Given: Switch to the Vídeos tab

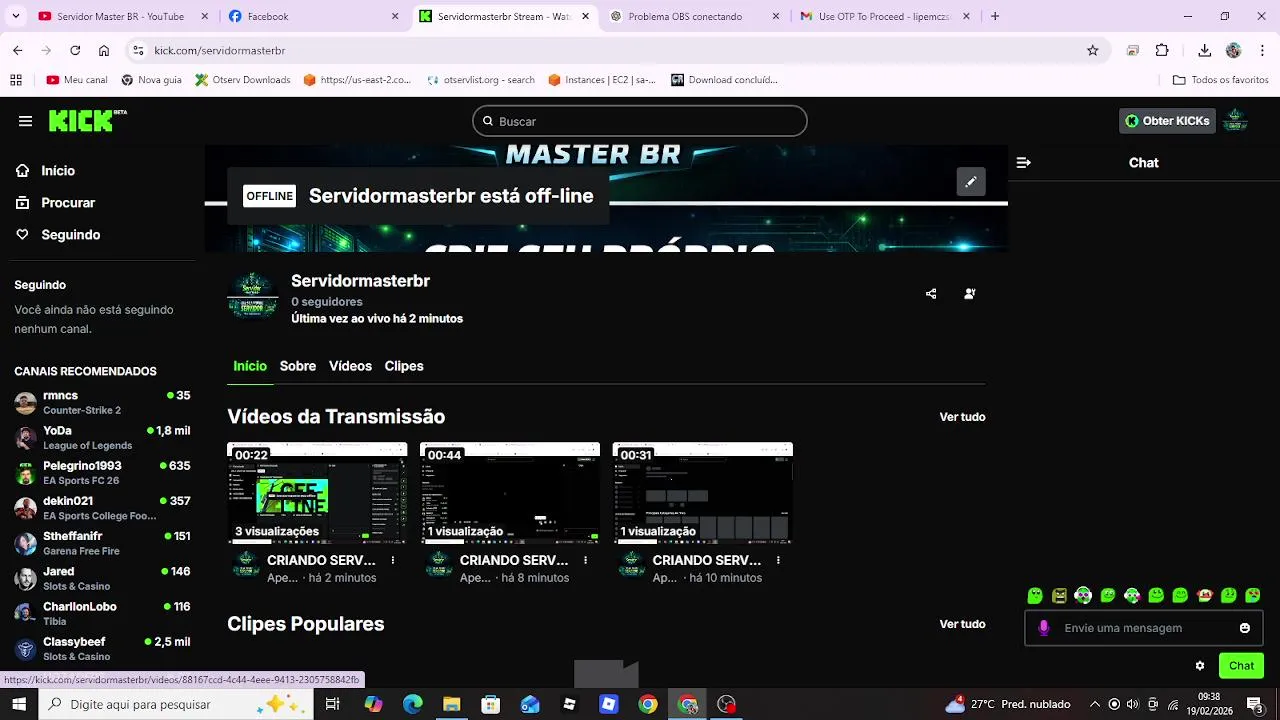Looking at the screenshot, I should coord(350,366).
